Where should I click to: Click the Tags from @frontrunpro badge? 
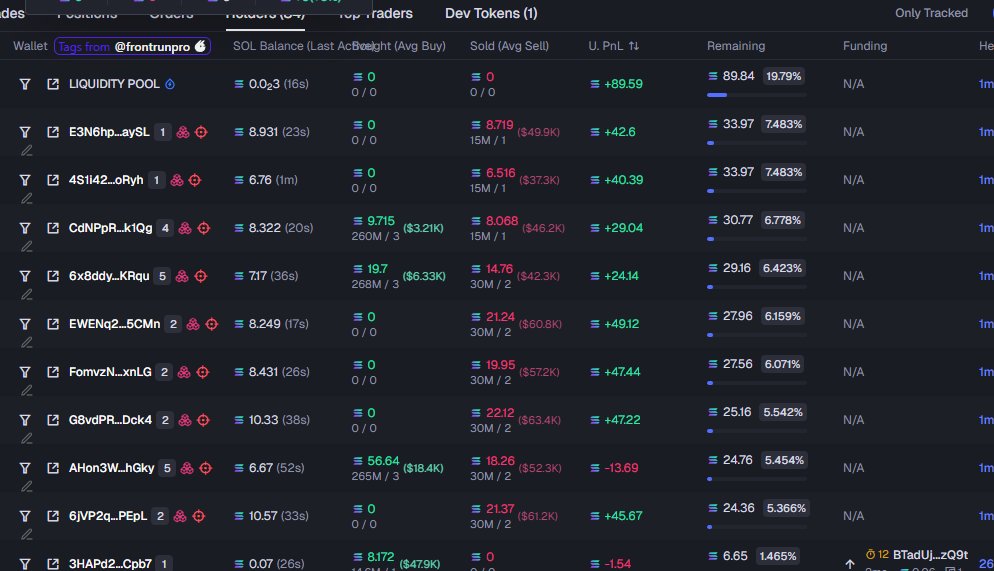(x=132, y=46)
